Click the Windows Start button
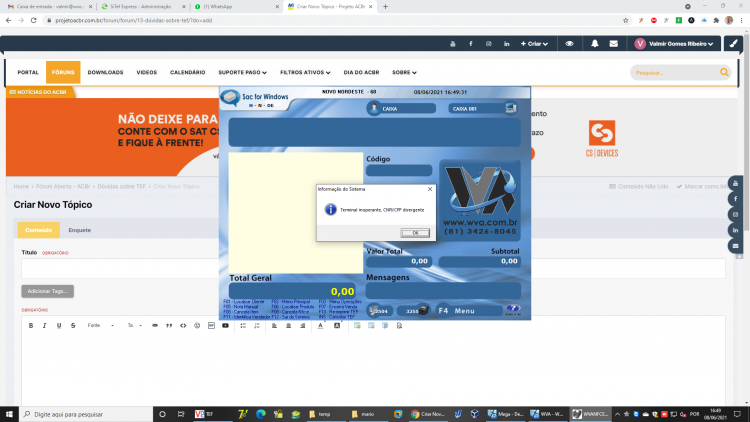This screenshot has width=750, height=422. click(9, 414)
